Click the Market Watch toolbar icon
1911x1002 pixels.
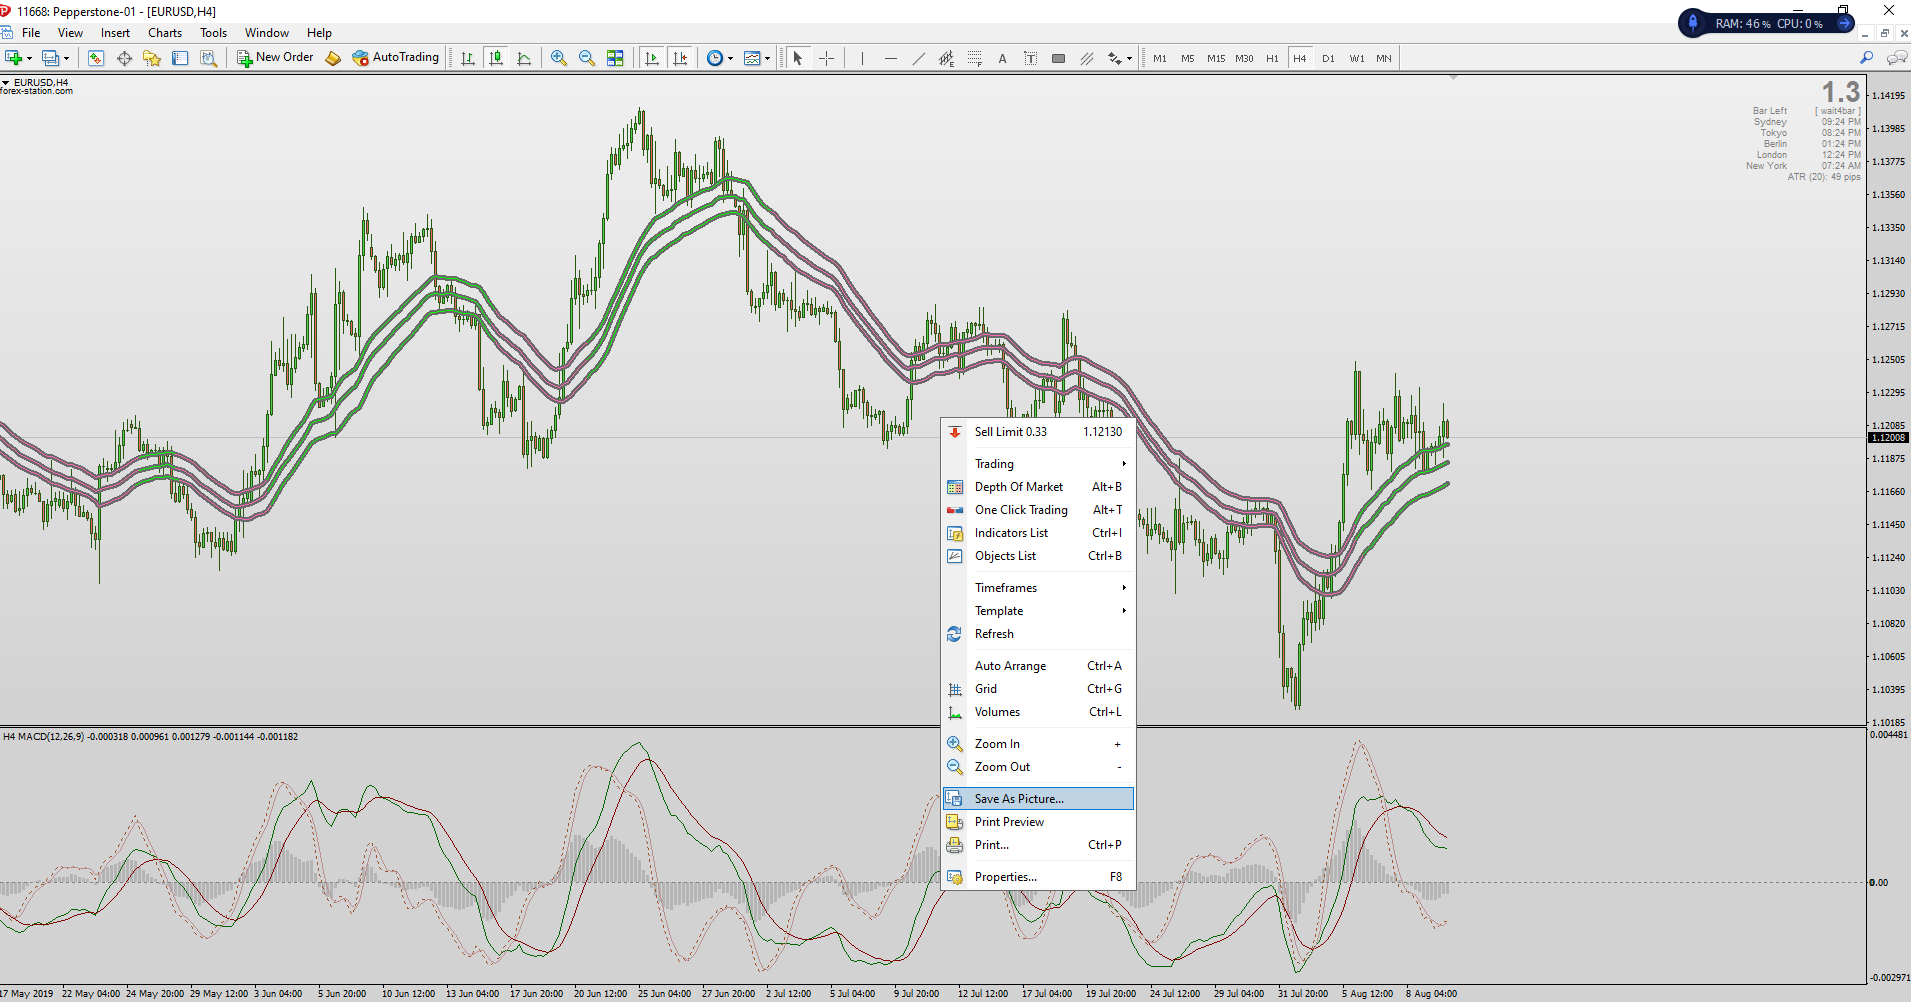pos(96,58)
